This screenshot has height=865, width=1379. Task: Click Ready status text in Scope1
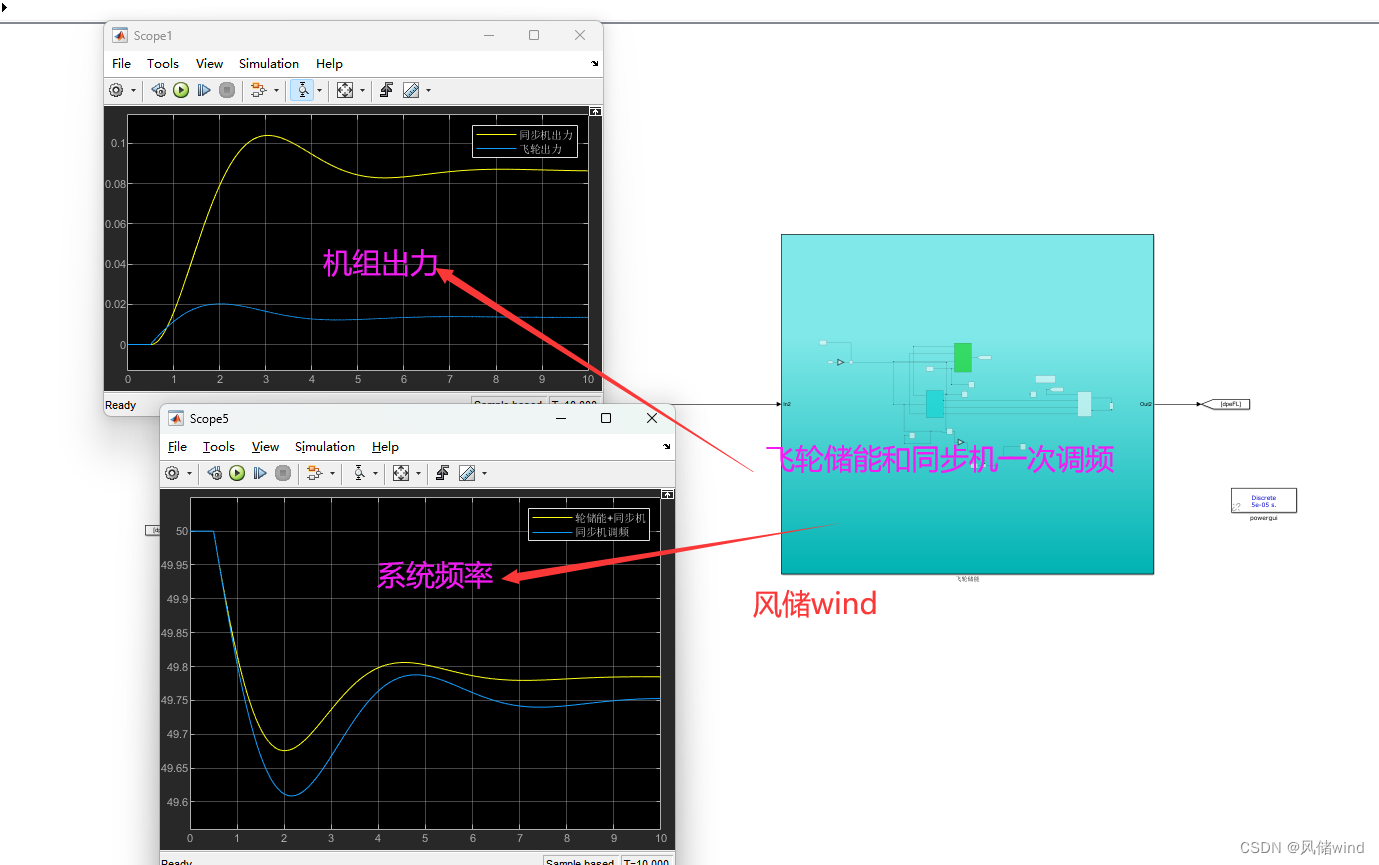click(x=121, y=405)
